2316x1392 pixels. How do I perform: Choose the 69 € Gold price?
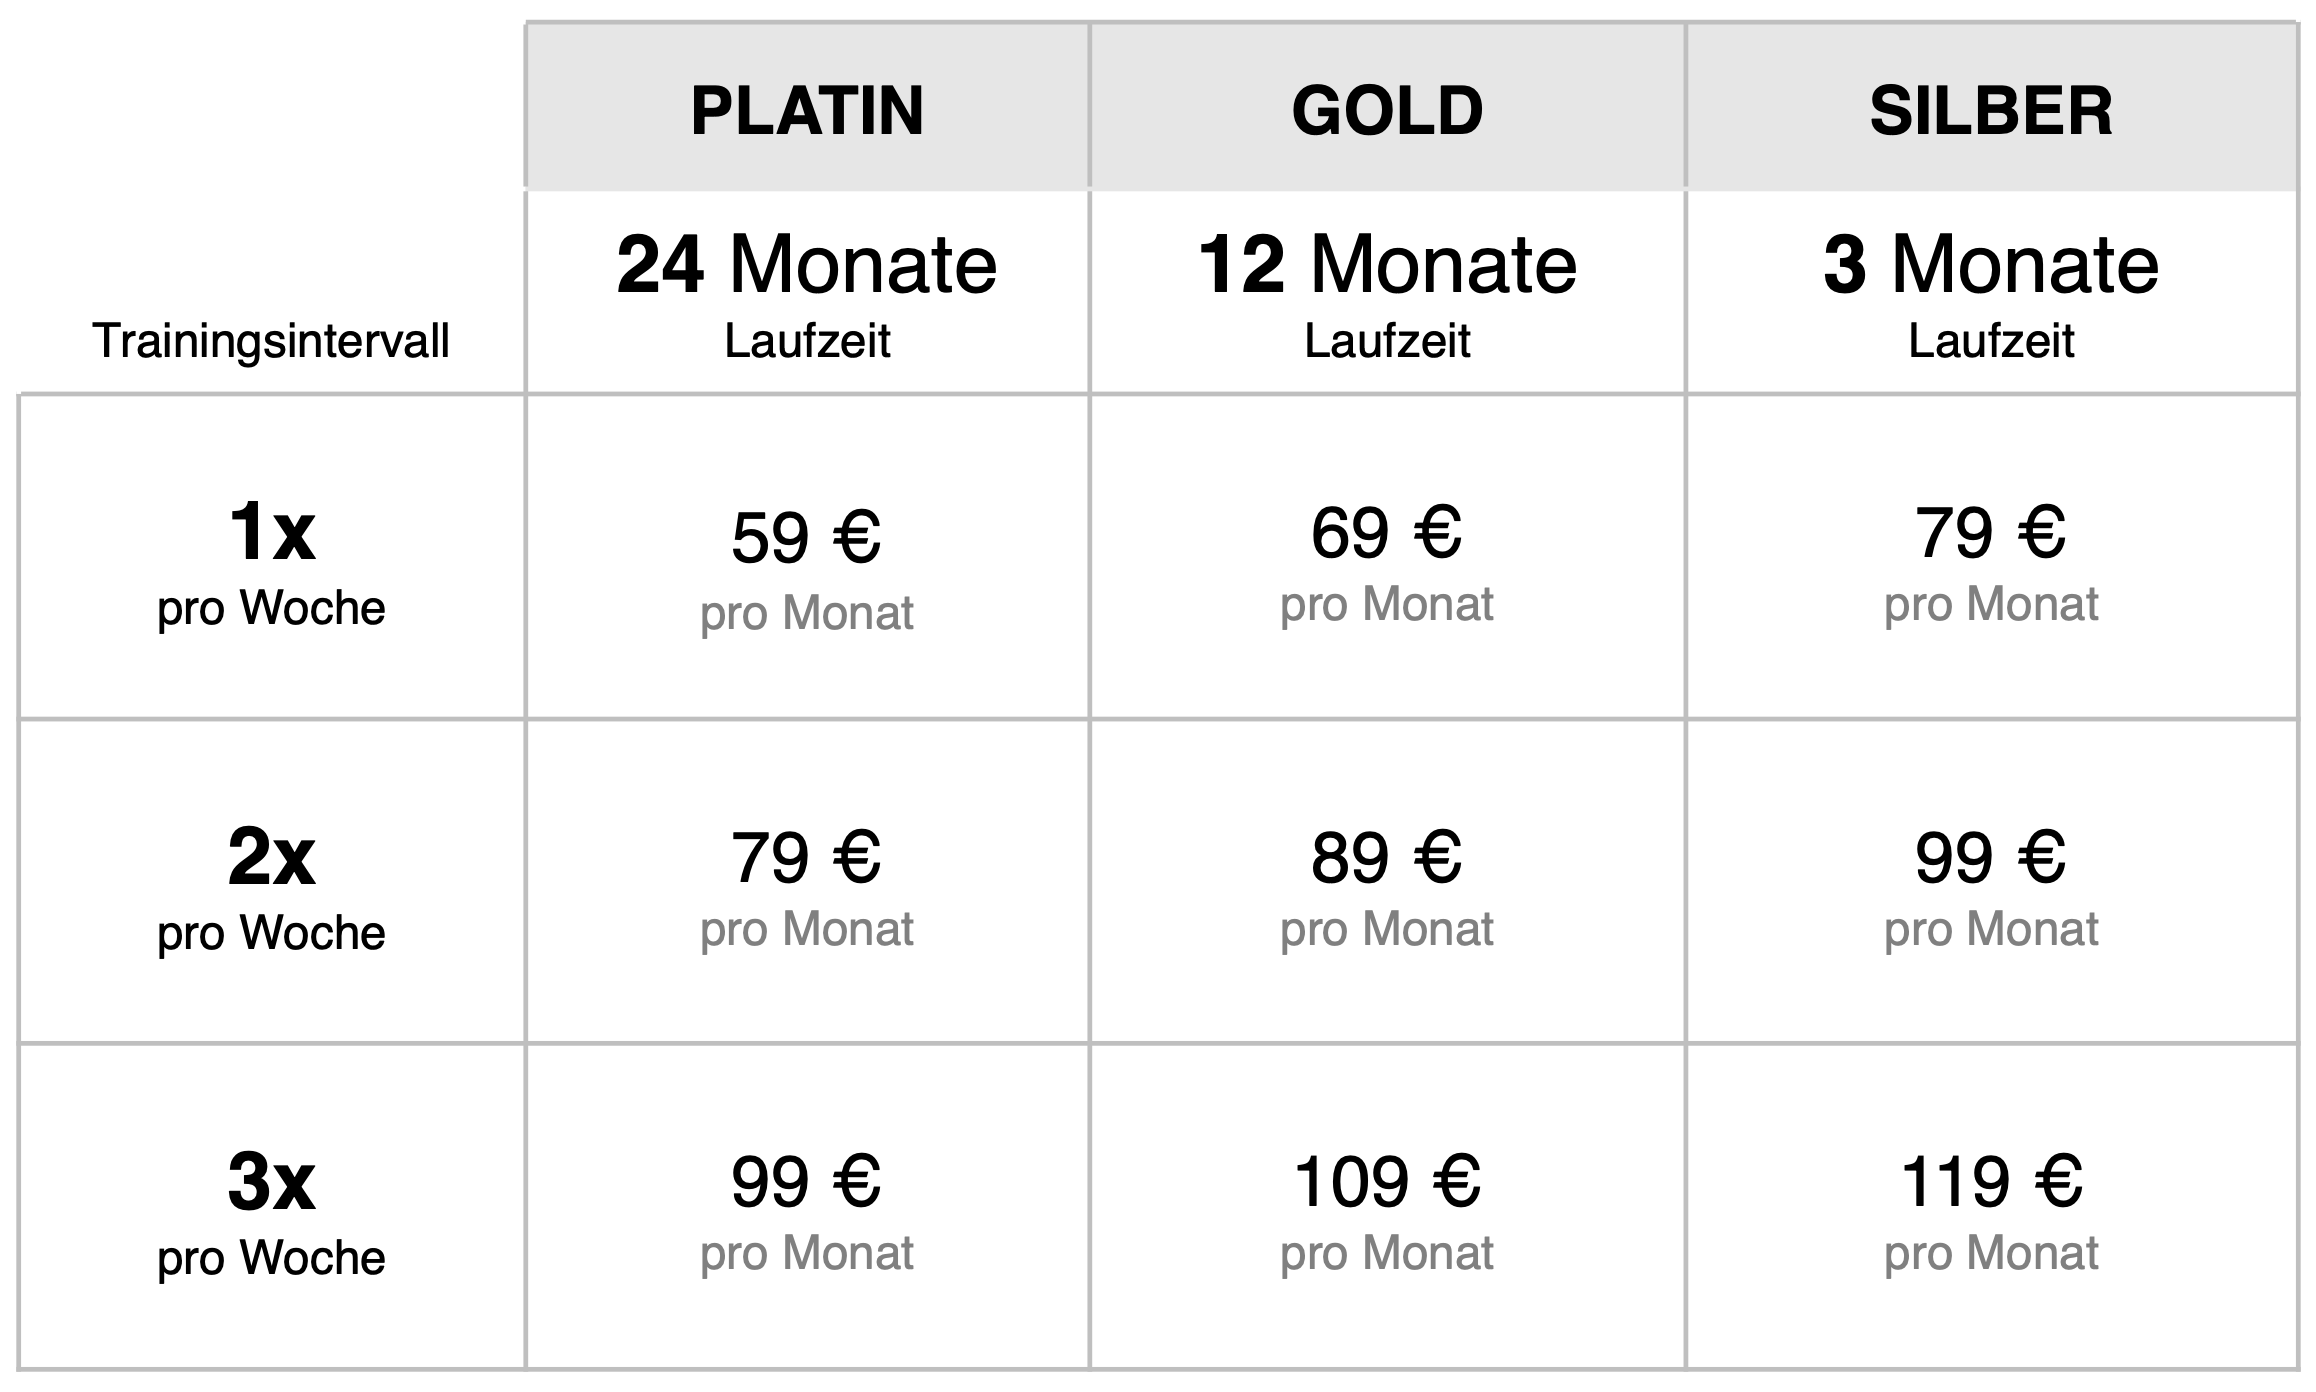pos(1386,533)
